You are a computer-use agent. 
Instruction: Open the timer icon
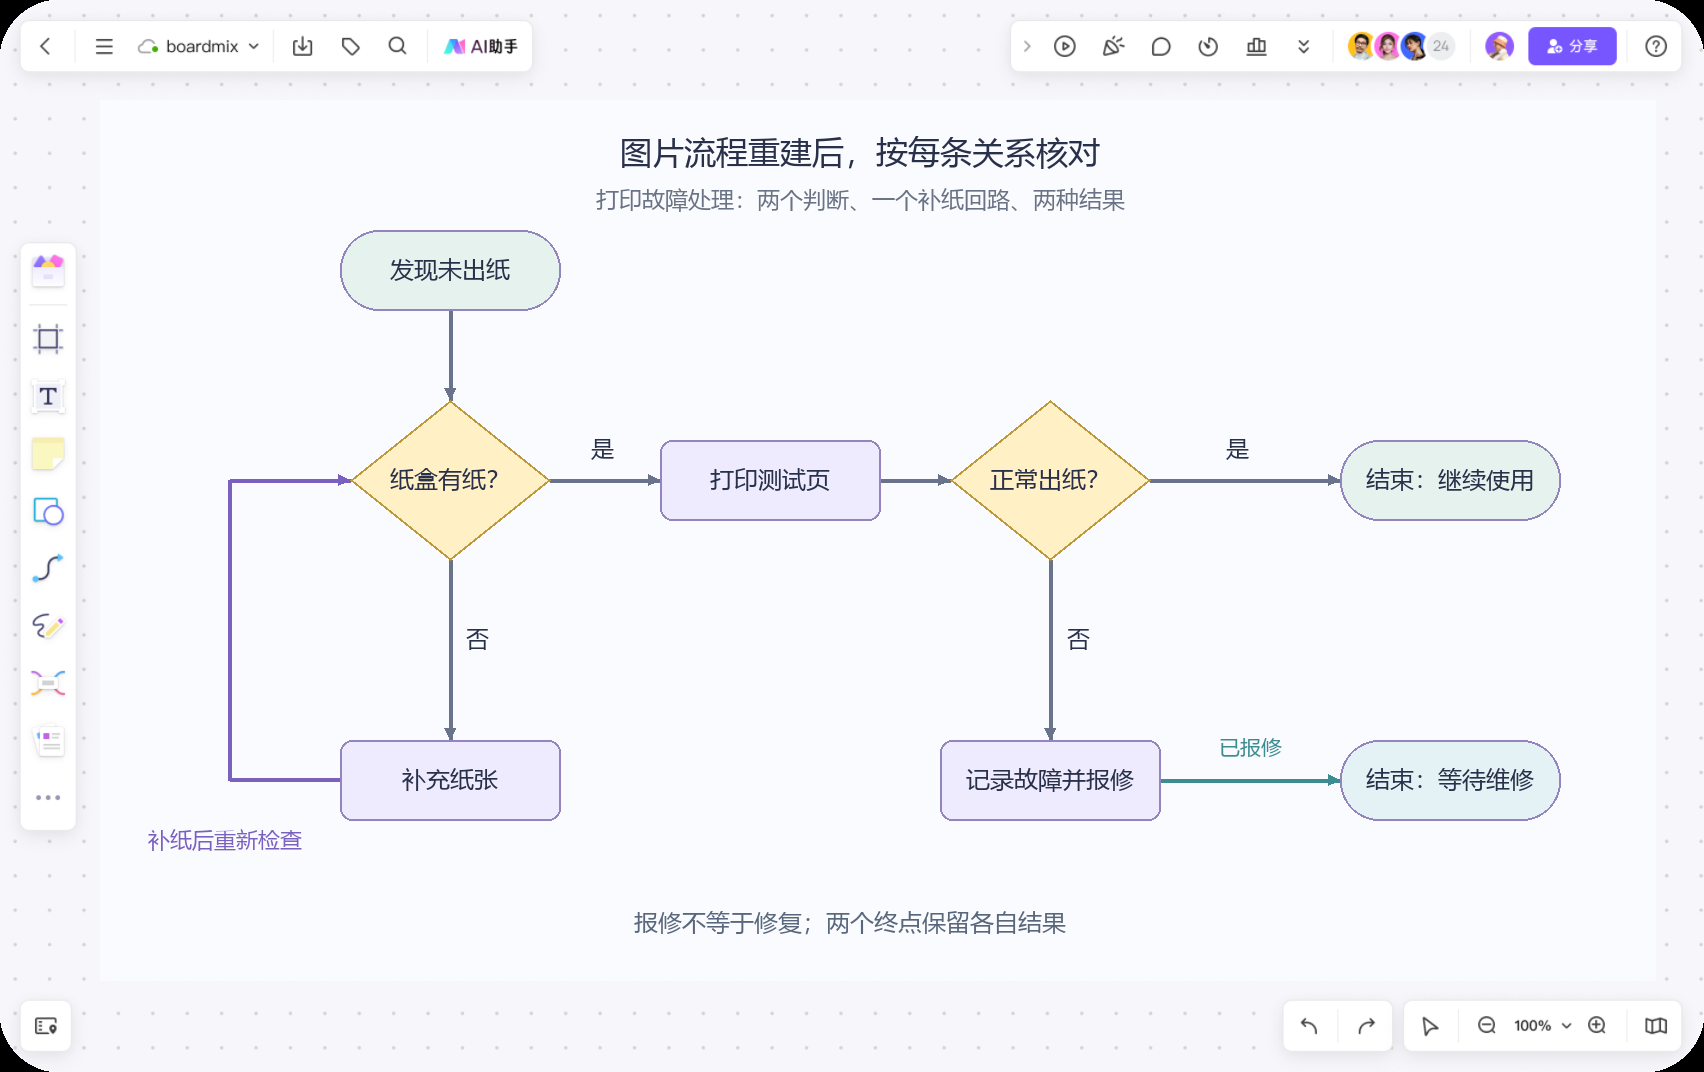(1208, 46)
